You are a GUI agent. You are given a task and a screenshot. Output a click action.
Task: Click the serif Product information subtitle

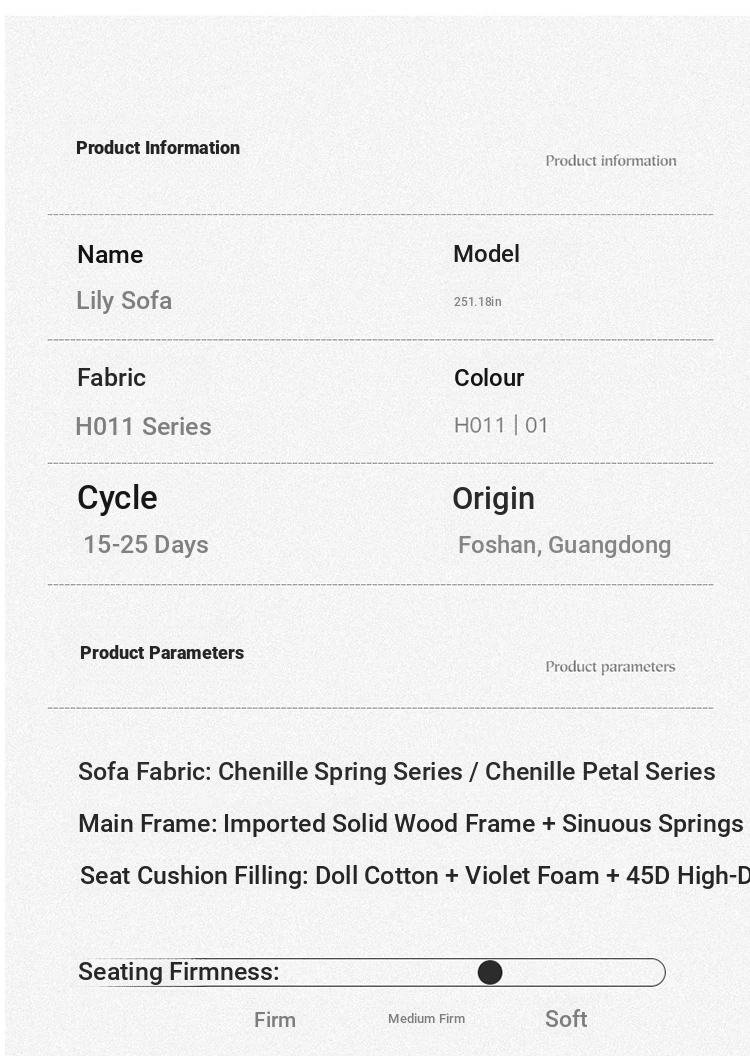(611, 161)
